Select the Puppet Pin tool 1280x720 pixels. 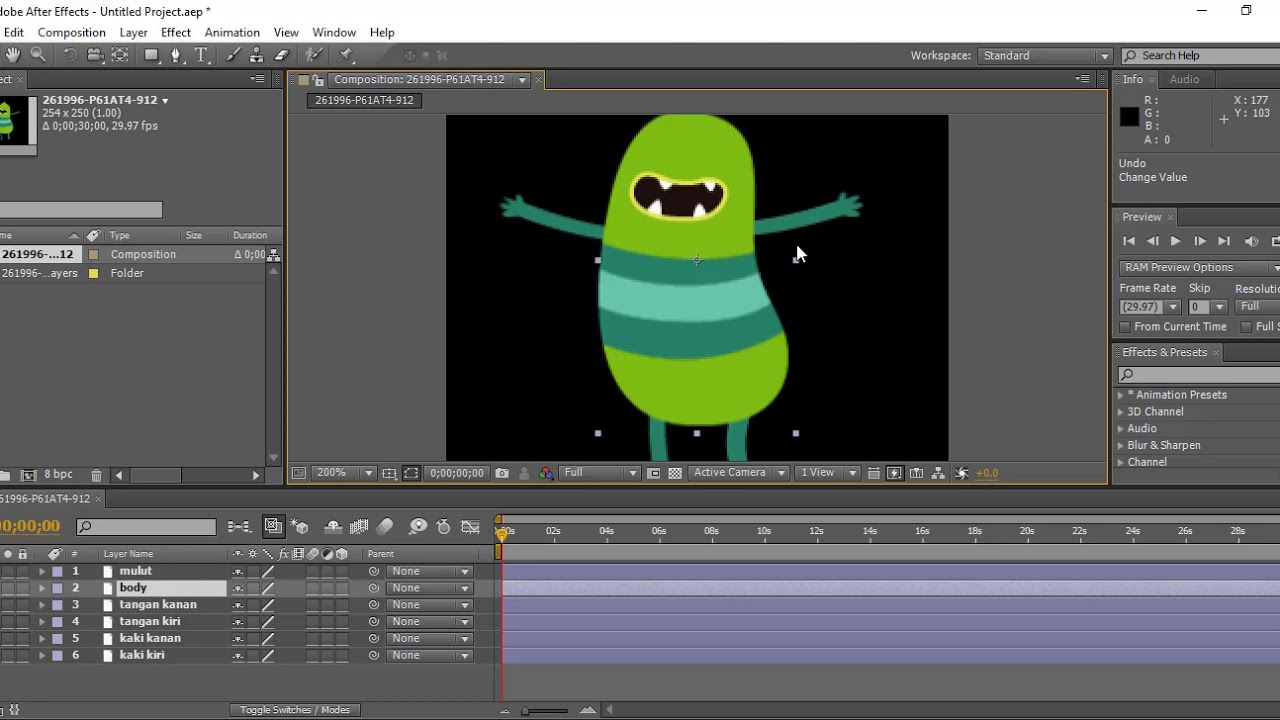click(346, 55)
